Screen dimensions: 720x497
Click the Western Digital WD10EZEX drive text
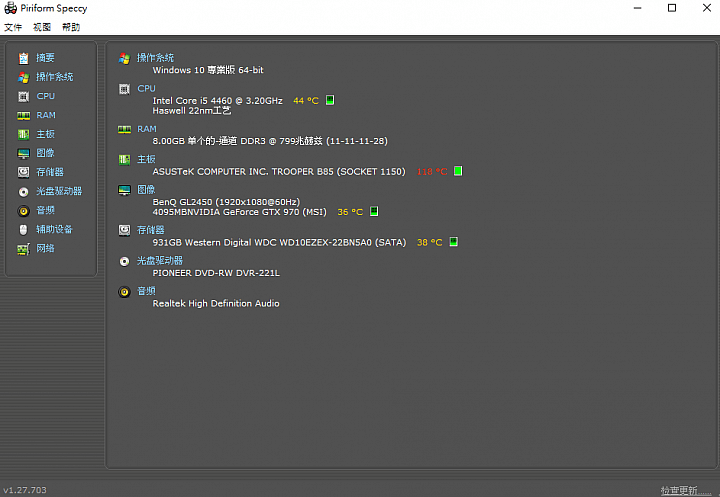click(279, 242)
